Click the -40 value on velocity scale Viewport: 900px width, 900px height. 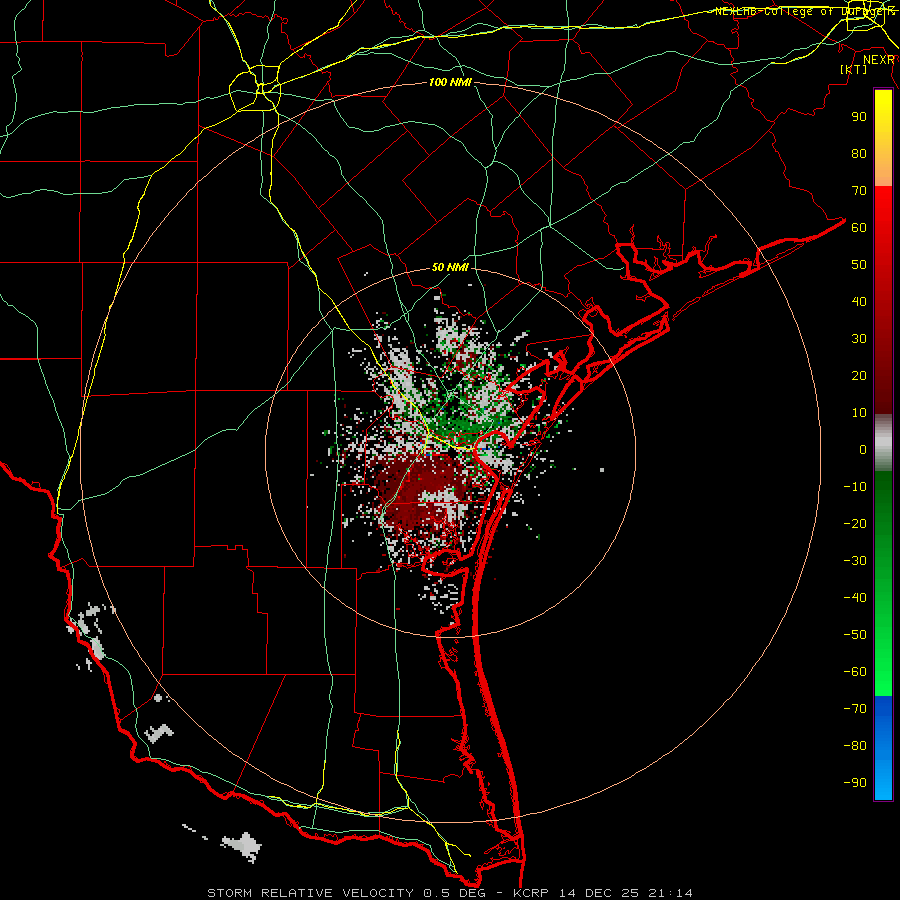tap(855, 598)
